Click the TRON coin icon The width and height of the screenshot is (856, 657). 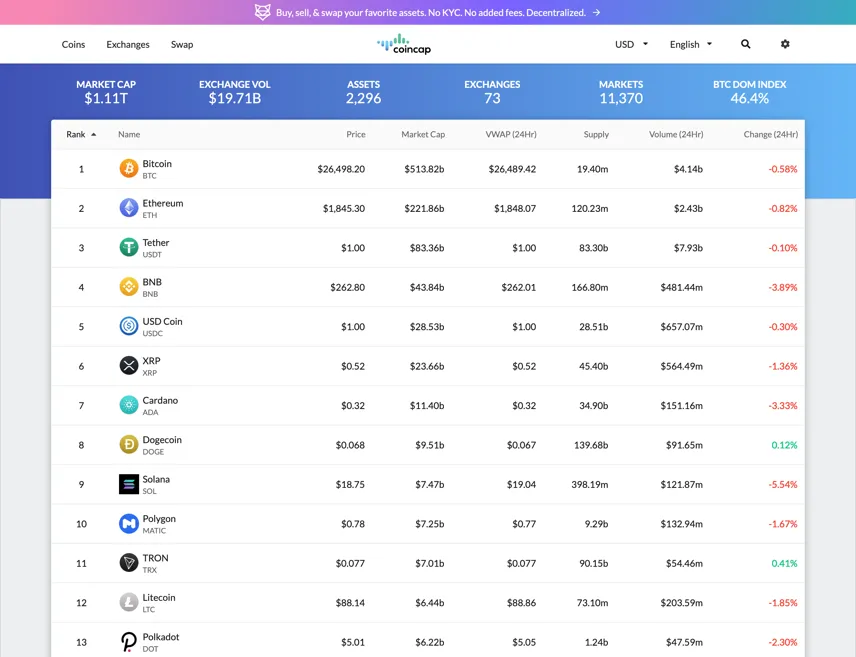click(129, 563)
